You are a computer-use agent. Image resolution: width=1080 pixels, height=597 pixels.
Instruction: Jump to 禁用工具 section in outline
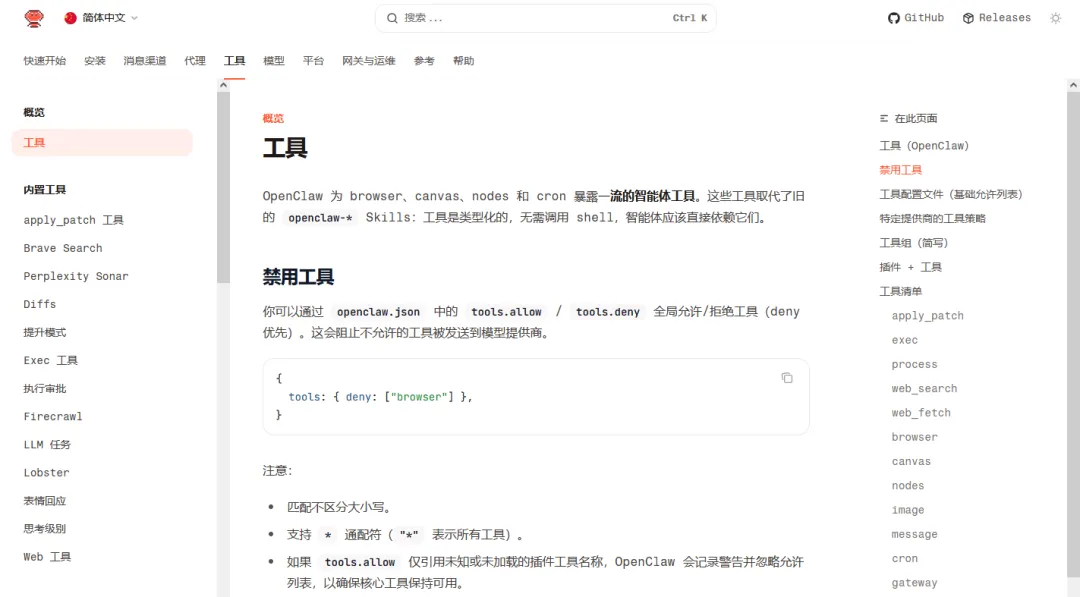click(901, 170)
